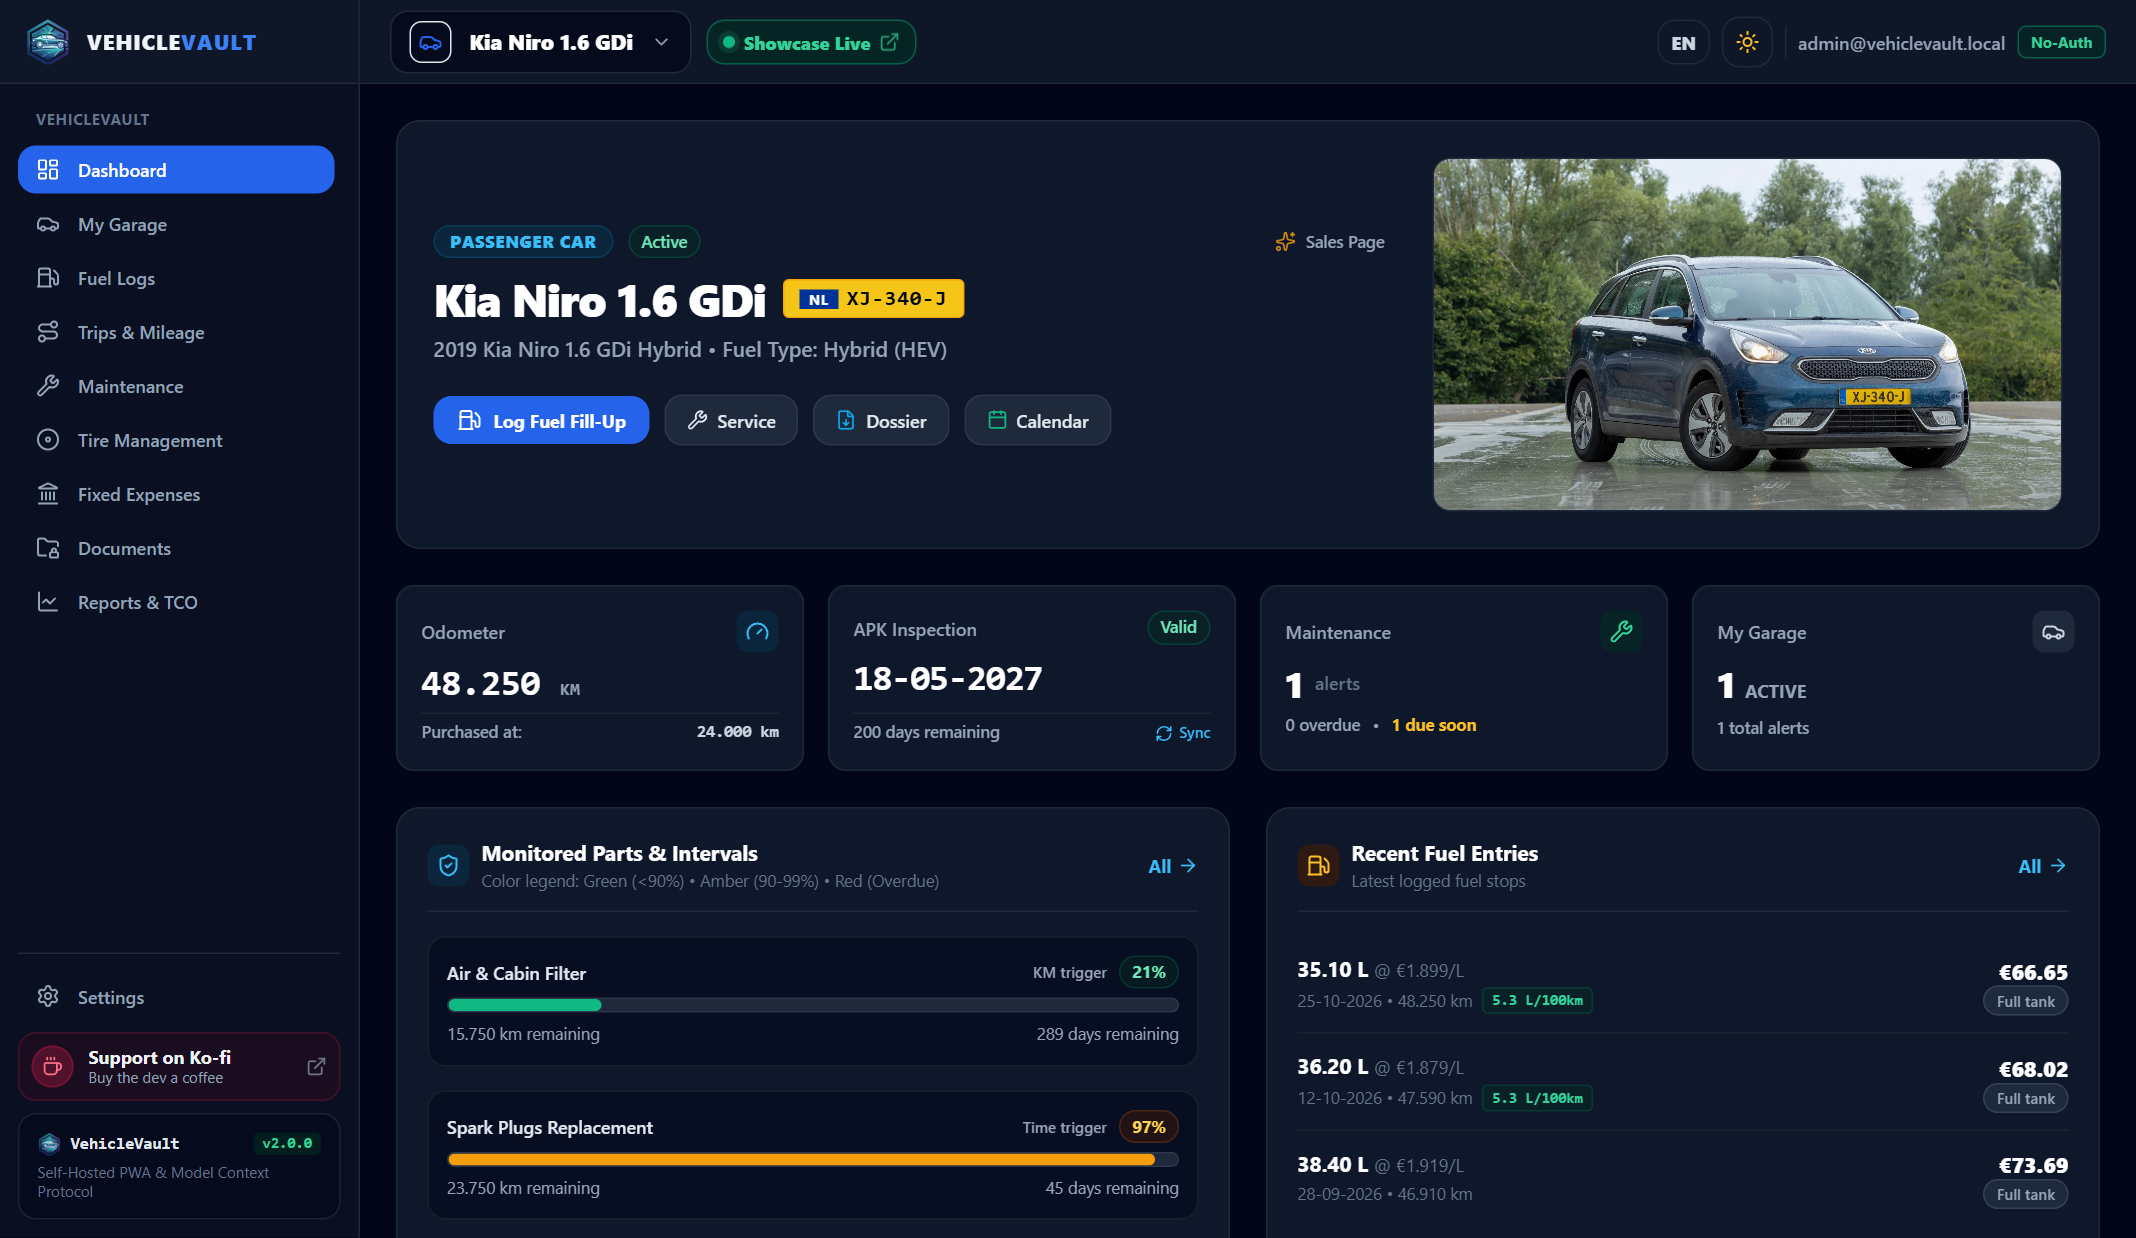The height and width of the screenshot is (1238, 2136).
Task: Open the Dossier button
Action: [881, 421]
